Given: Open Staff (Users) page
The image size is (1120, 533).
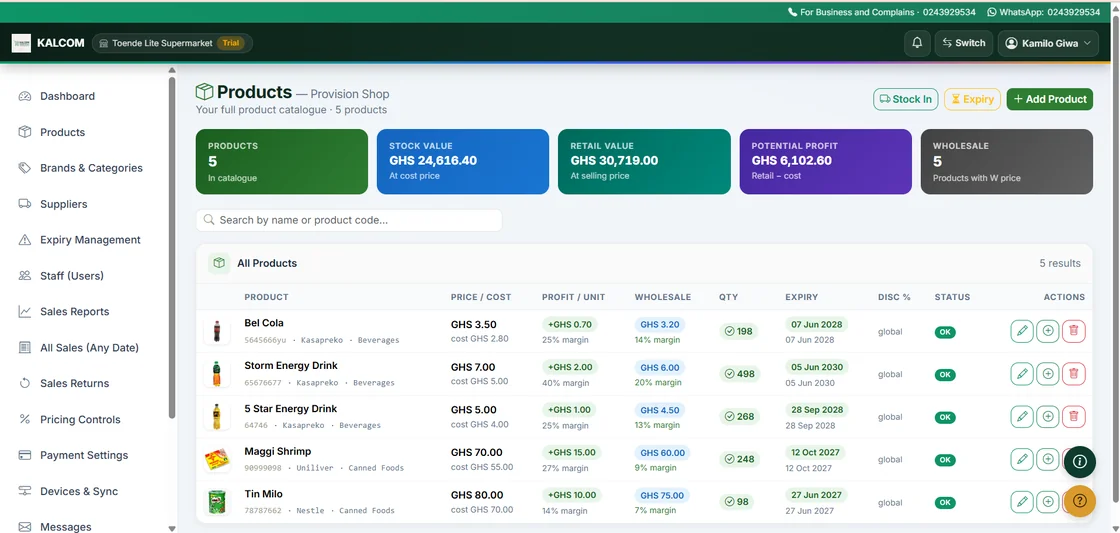Looking at the screenshot, I should point(71,276).
